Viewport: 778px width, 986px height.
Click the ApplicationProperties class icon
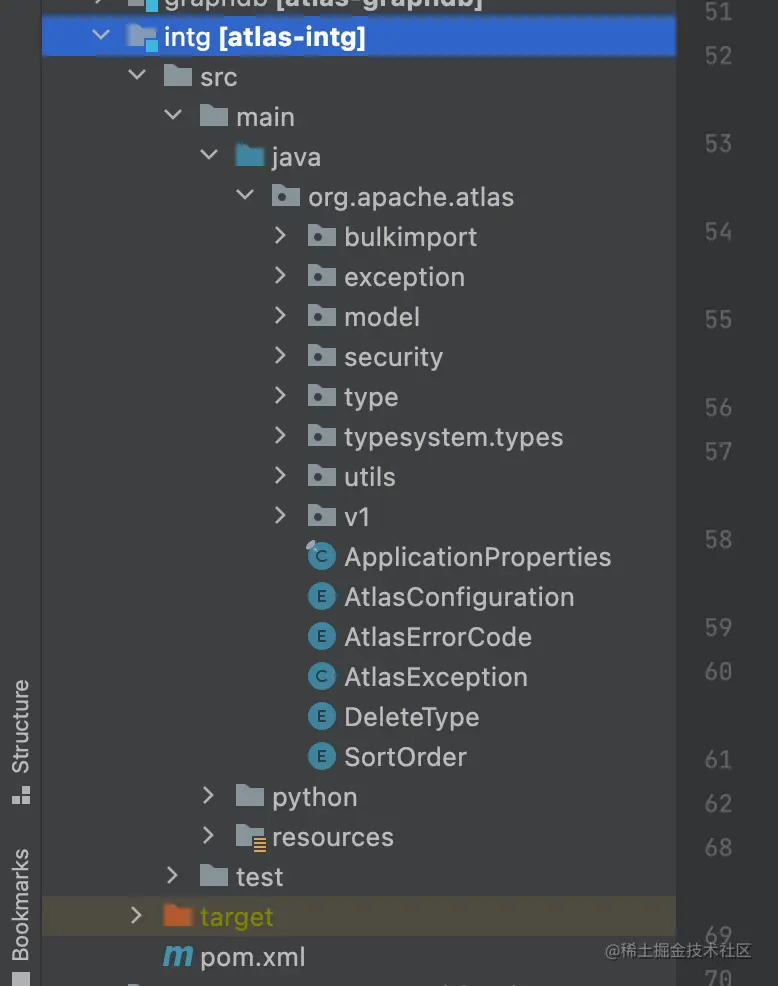321,556
